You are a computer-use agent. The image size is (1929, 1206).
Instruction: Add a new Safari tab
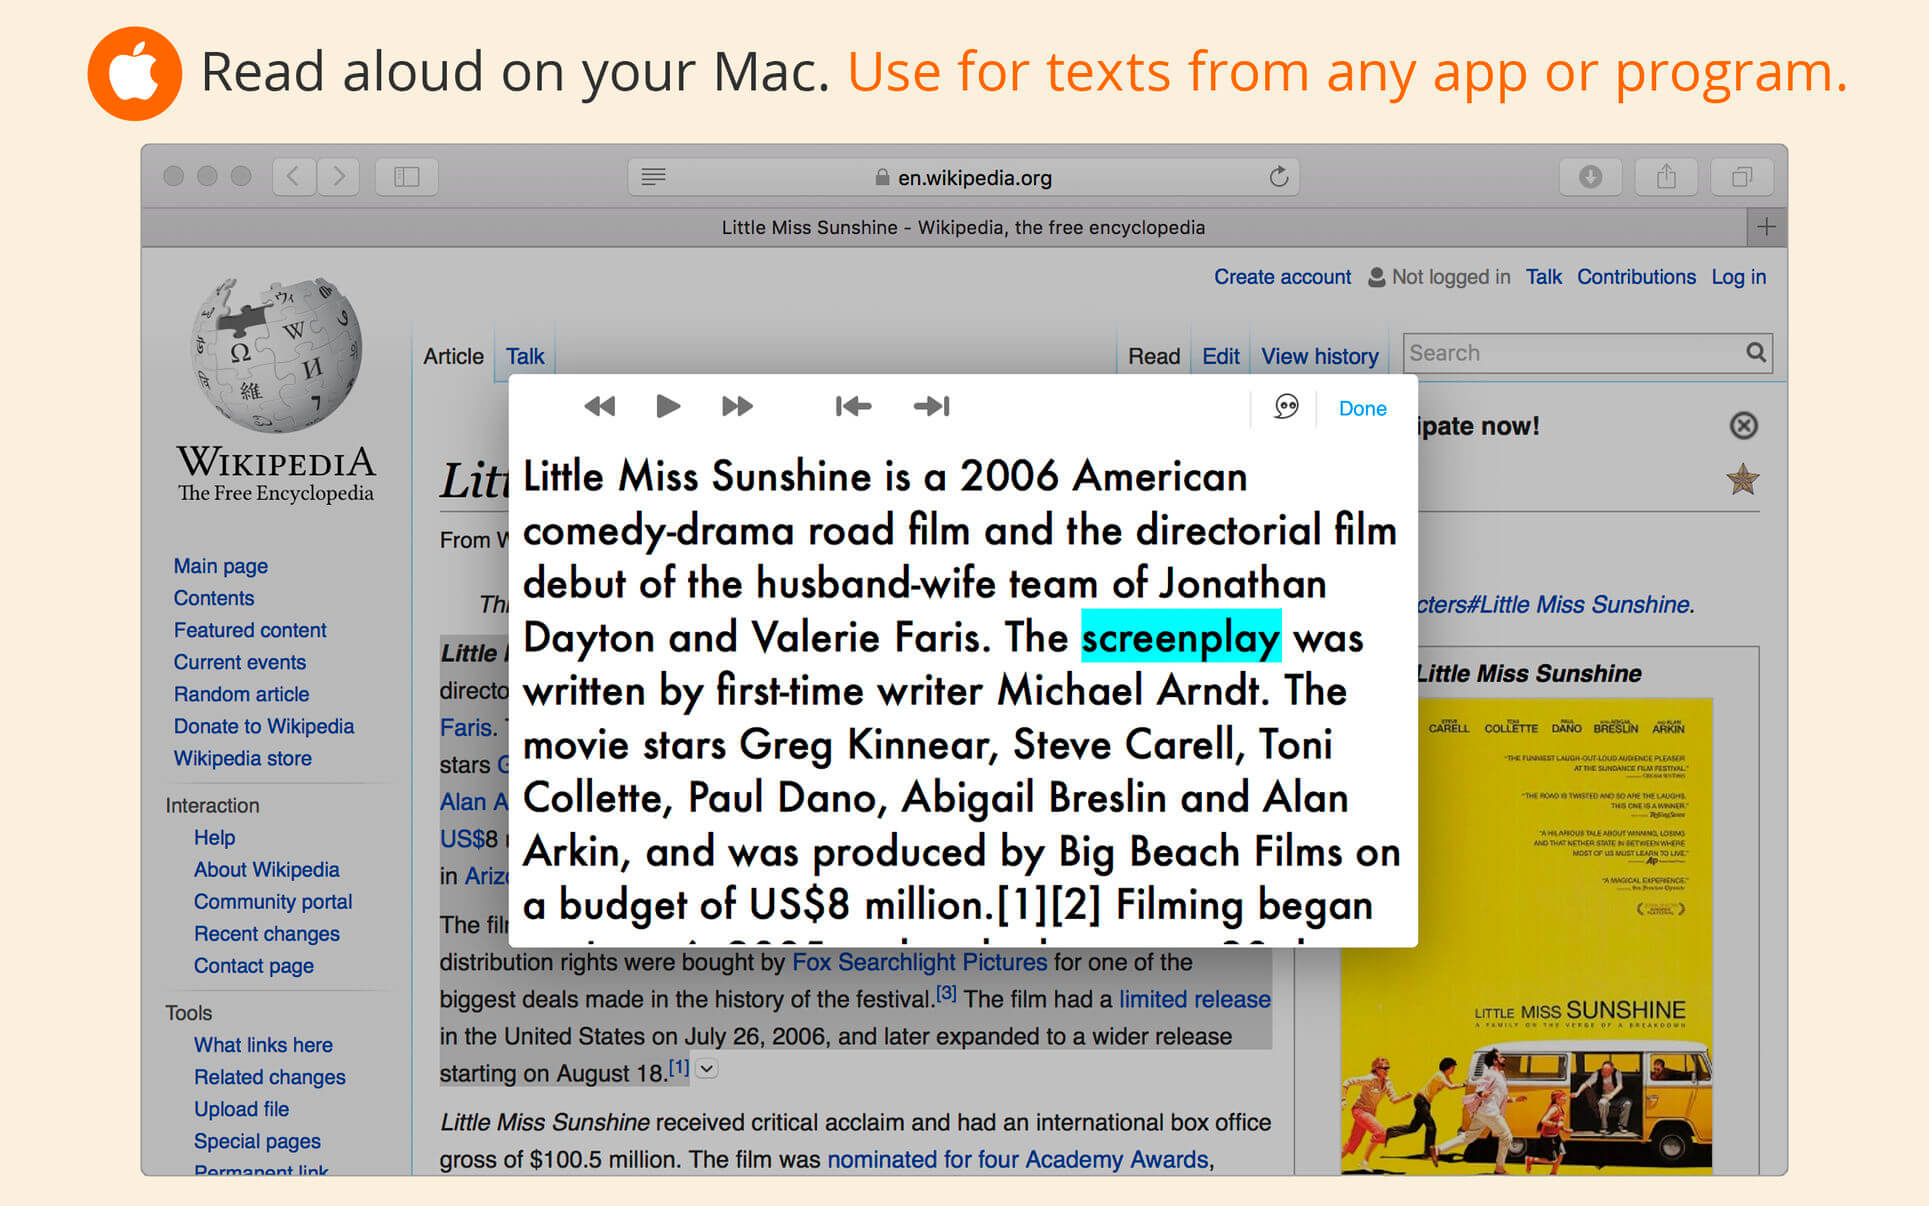tap(1766, 227)
